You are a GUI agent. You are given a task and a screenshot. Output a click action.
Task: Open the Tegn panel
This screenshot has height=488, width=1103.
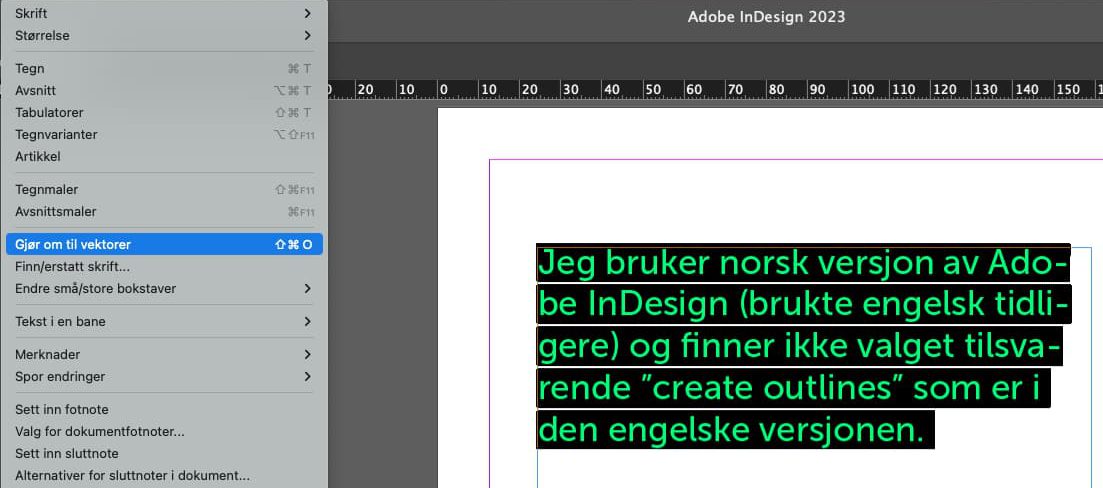click(30, 69)
